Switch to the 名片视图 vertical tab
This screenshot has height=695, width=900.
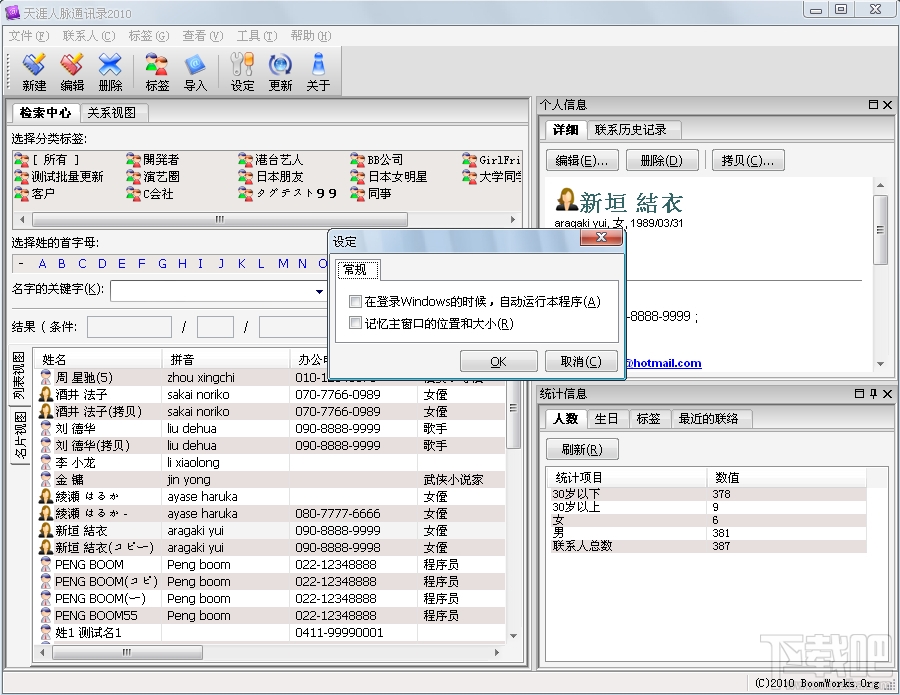[x=20, y=436]
